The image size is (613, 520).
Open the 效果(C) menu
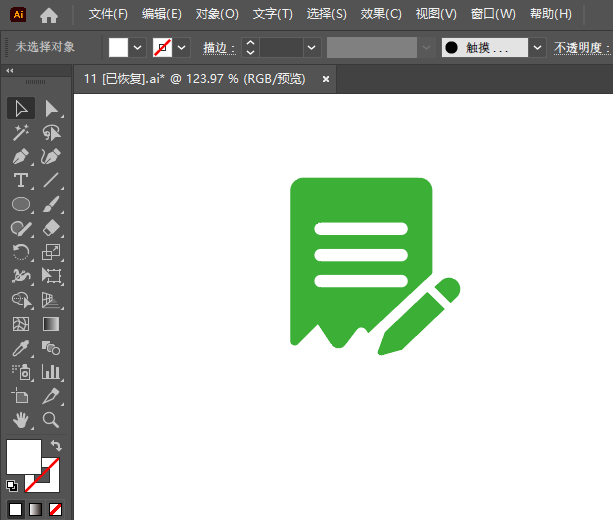click(x=381, y=14)
